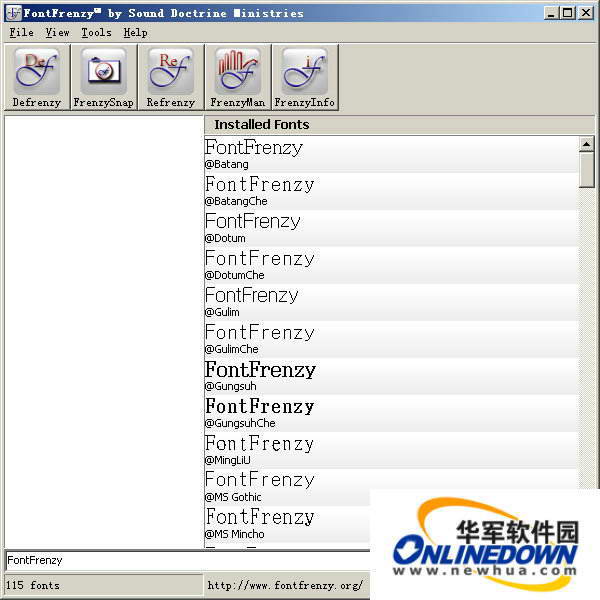The height and width of the screenshot is (600, 600).
Task: Select the @Dotum font entry
Action: click(x=391, y=228)
